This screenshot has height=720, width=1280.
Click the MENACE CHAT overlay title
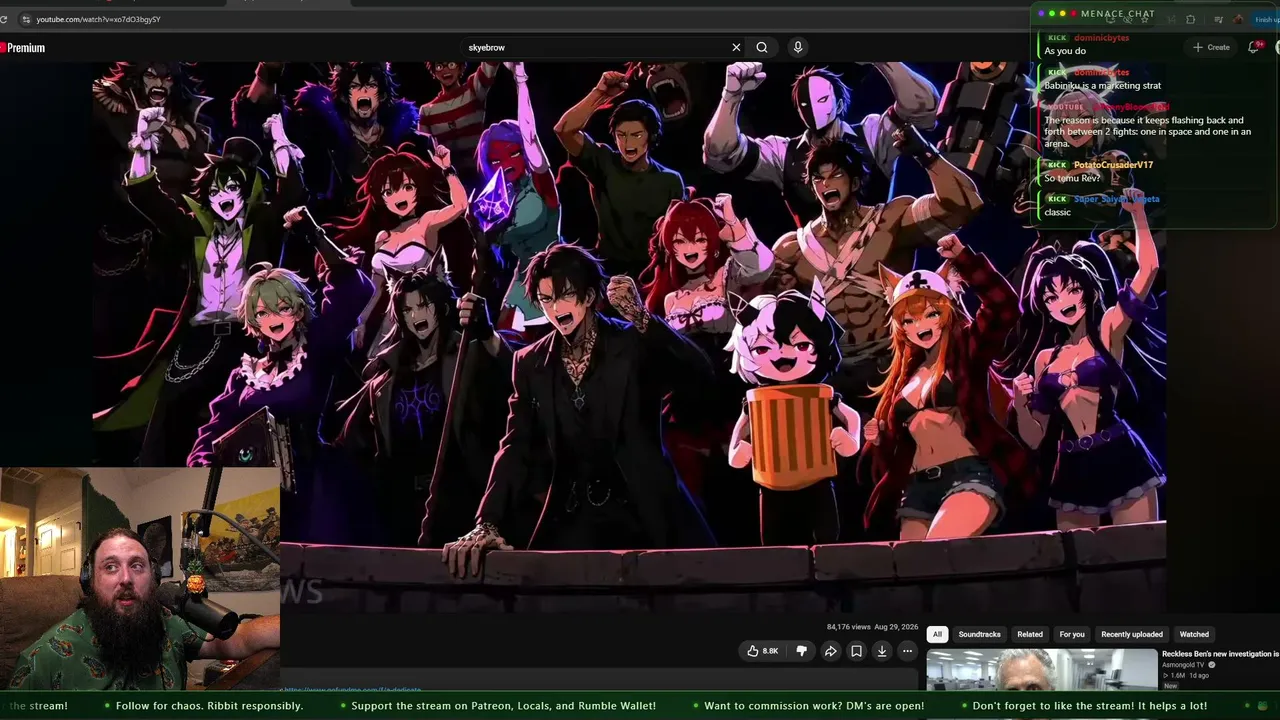pos(1117,14)
